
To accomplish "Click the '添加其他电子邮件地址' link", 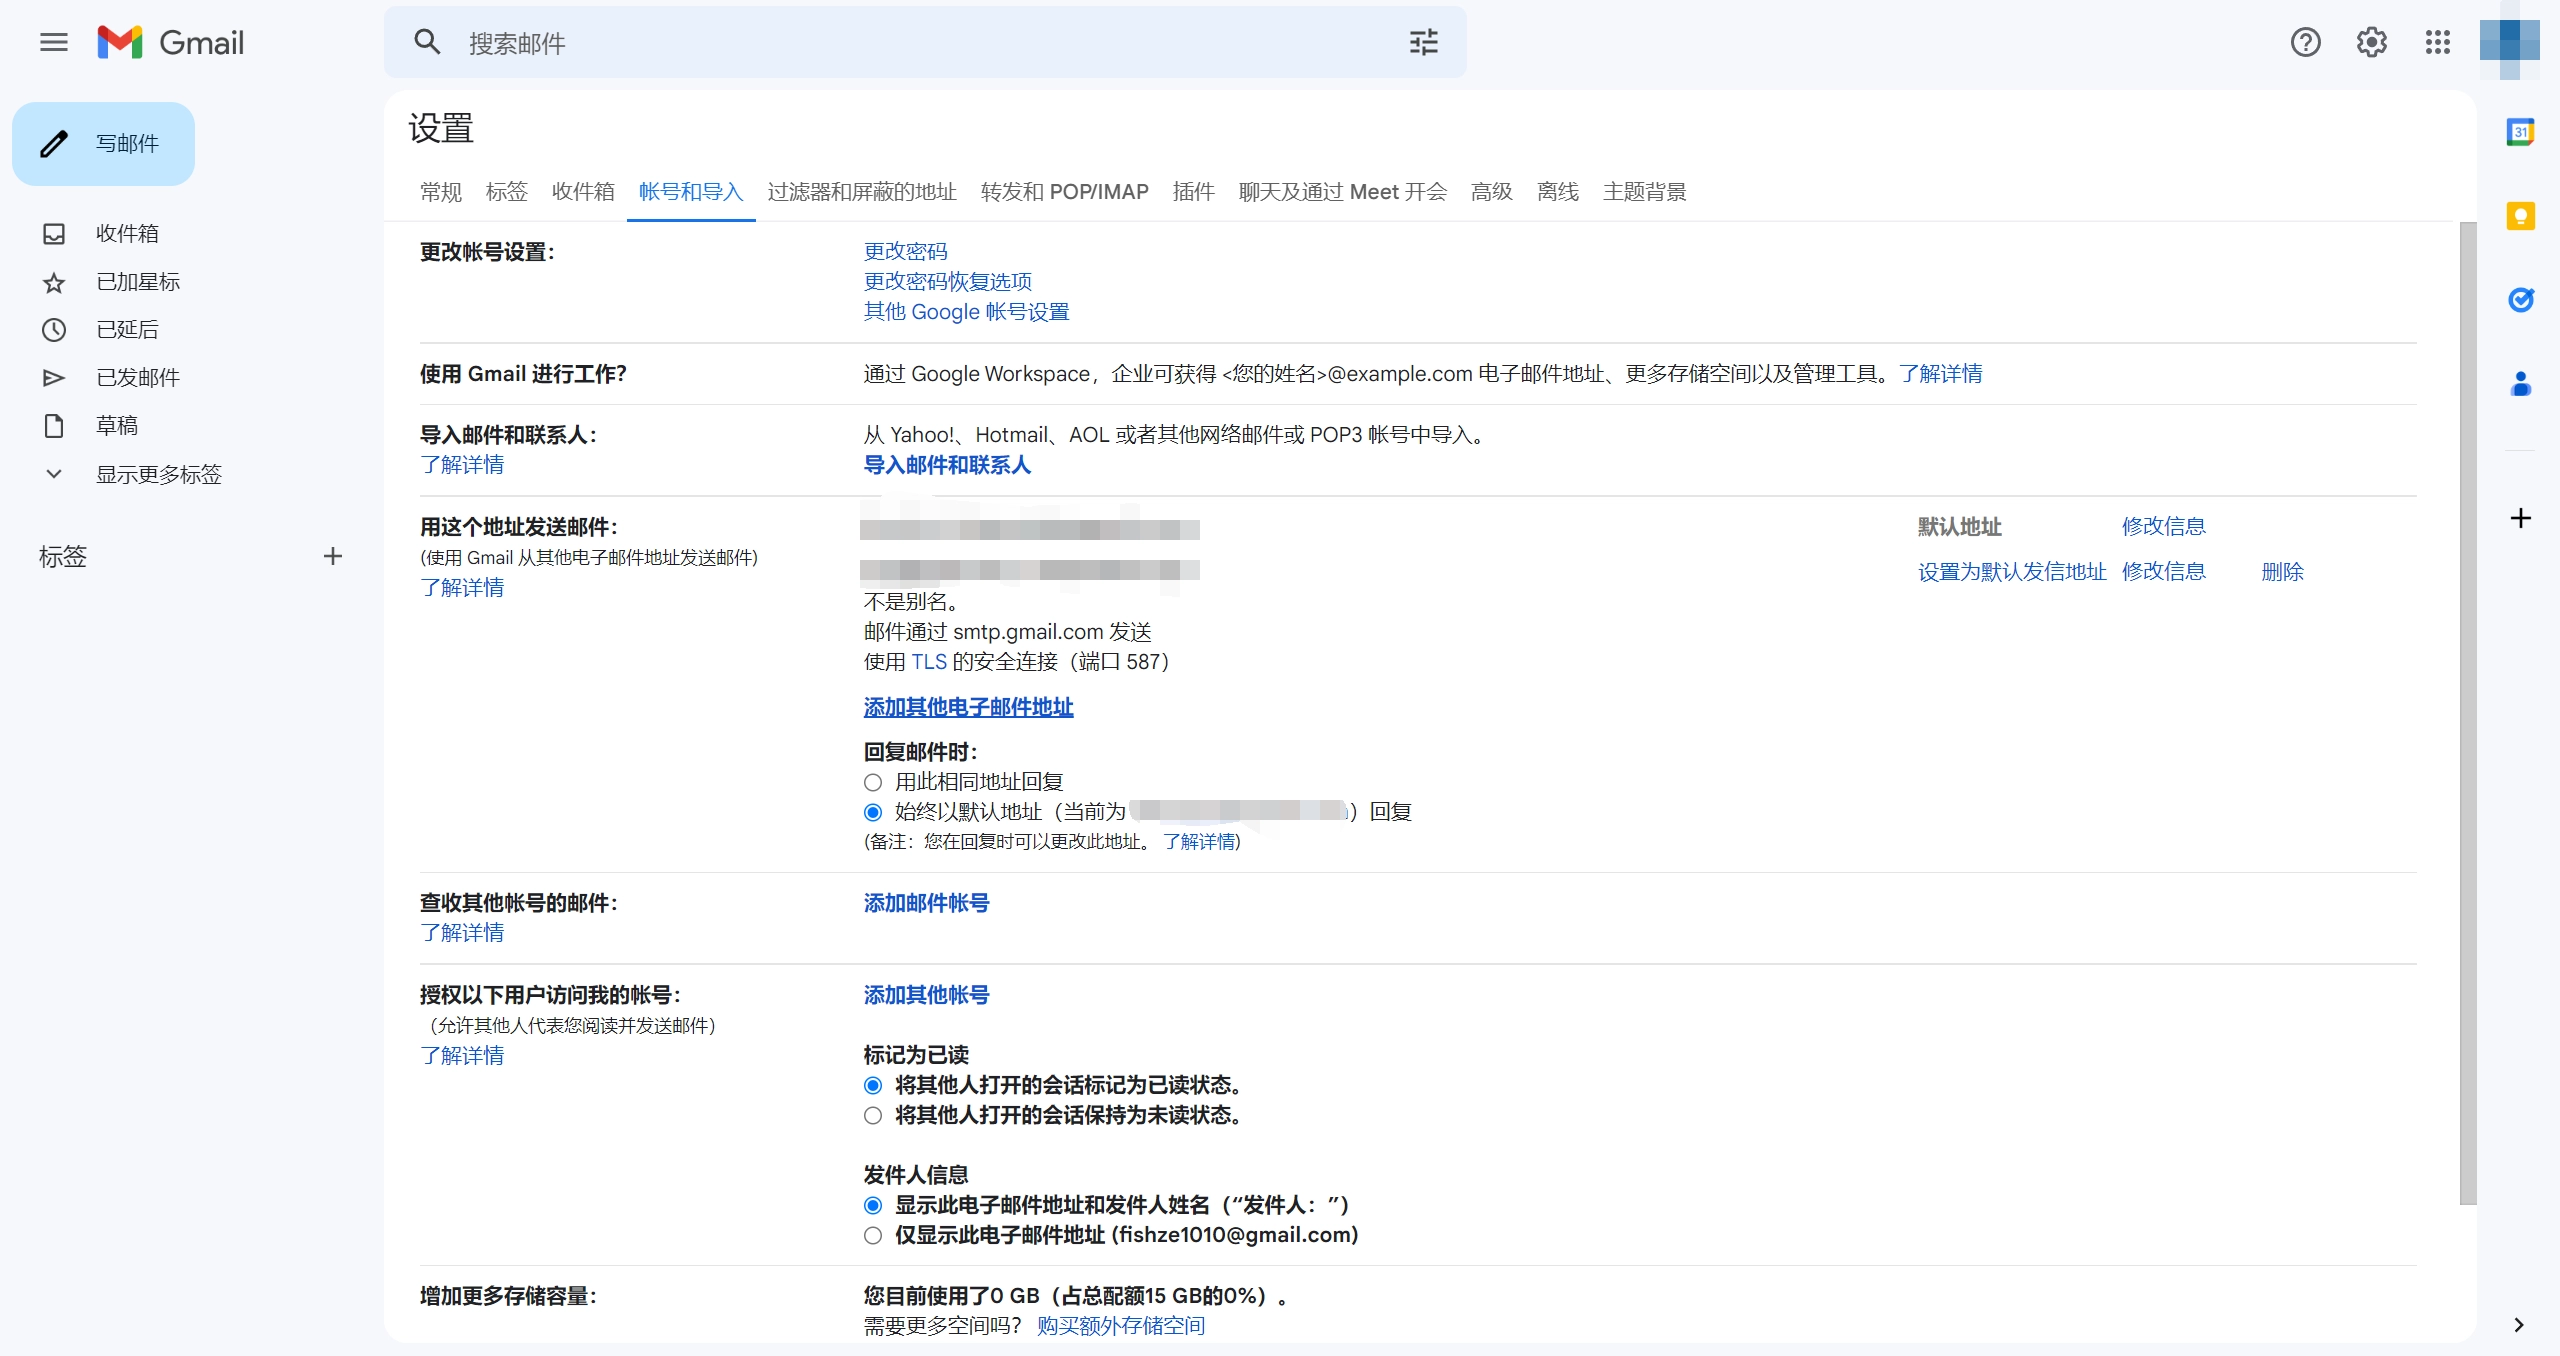I will [968, 707].
